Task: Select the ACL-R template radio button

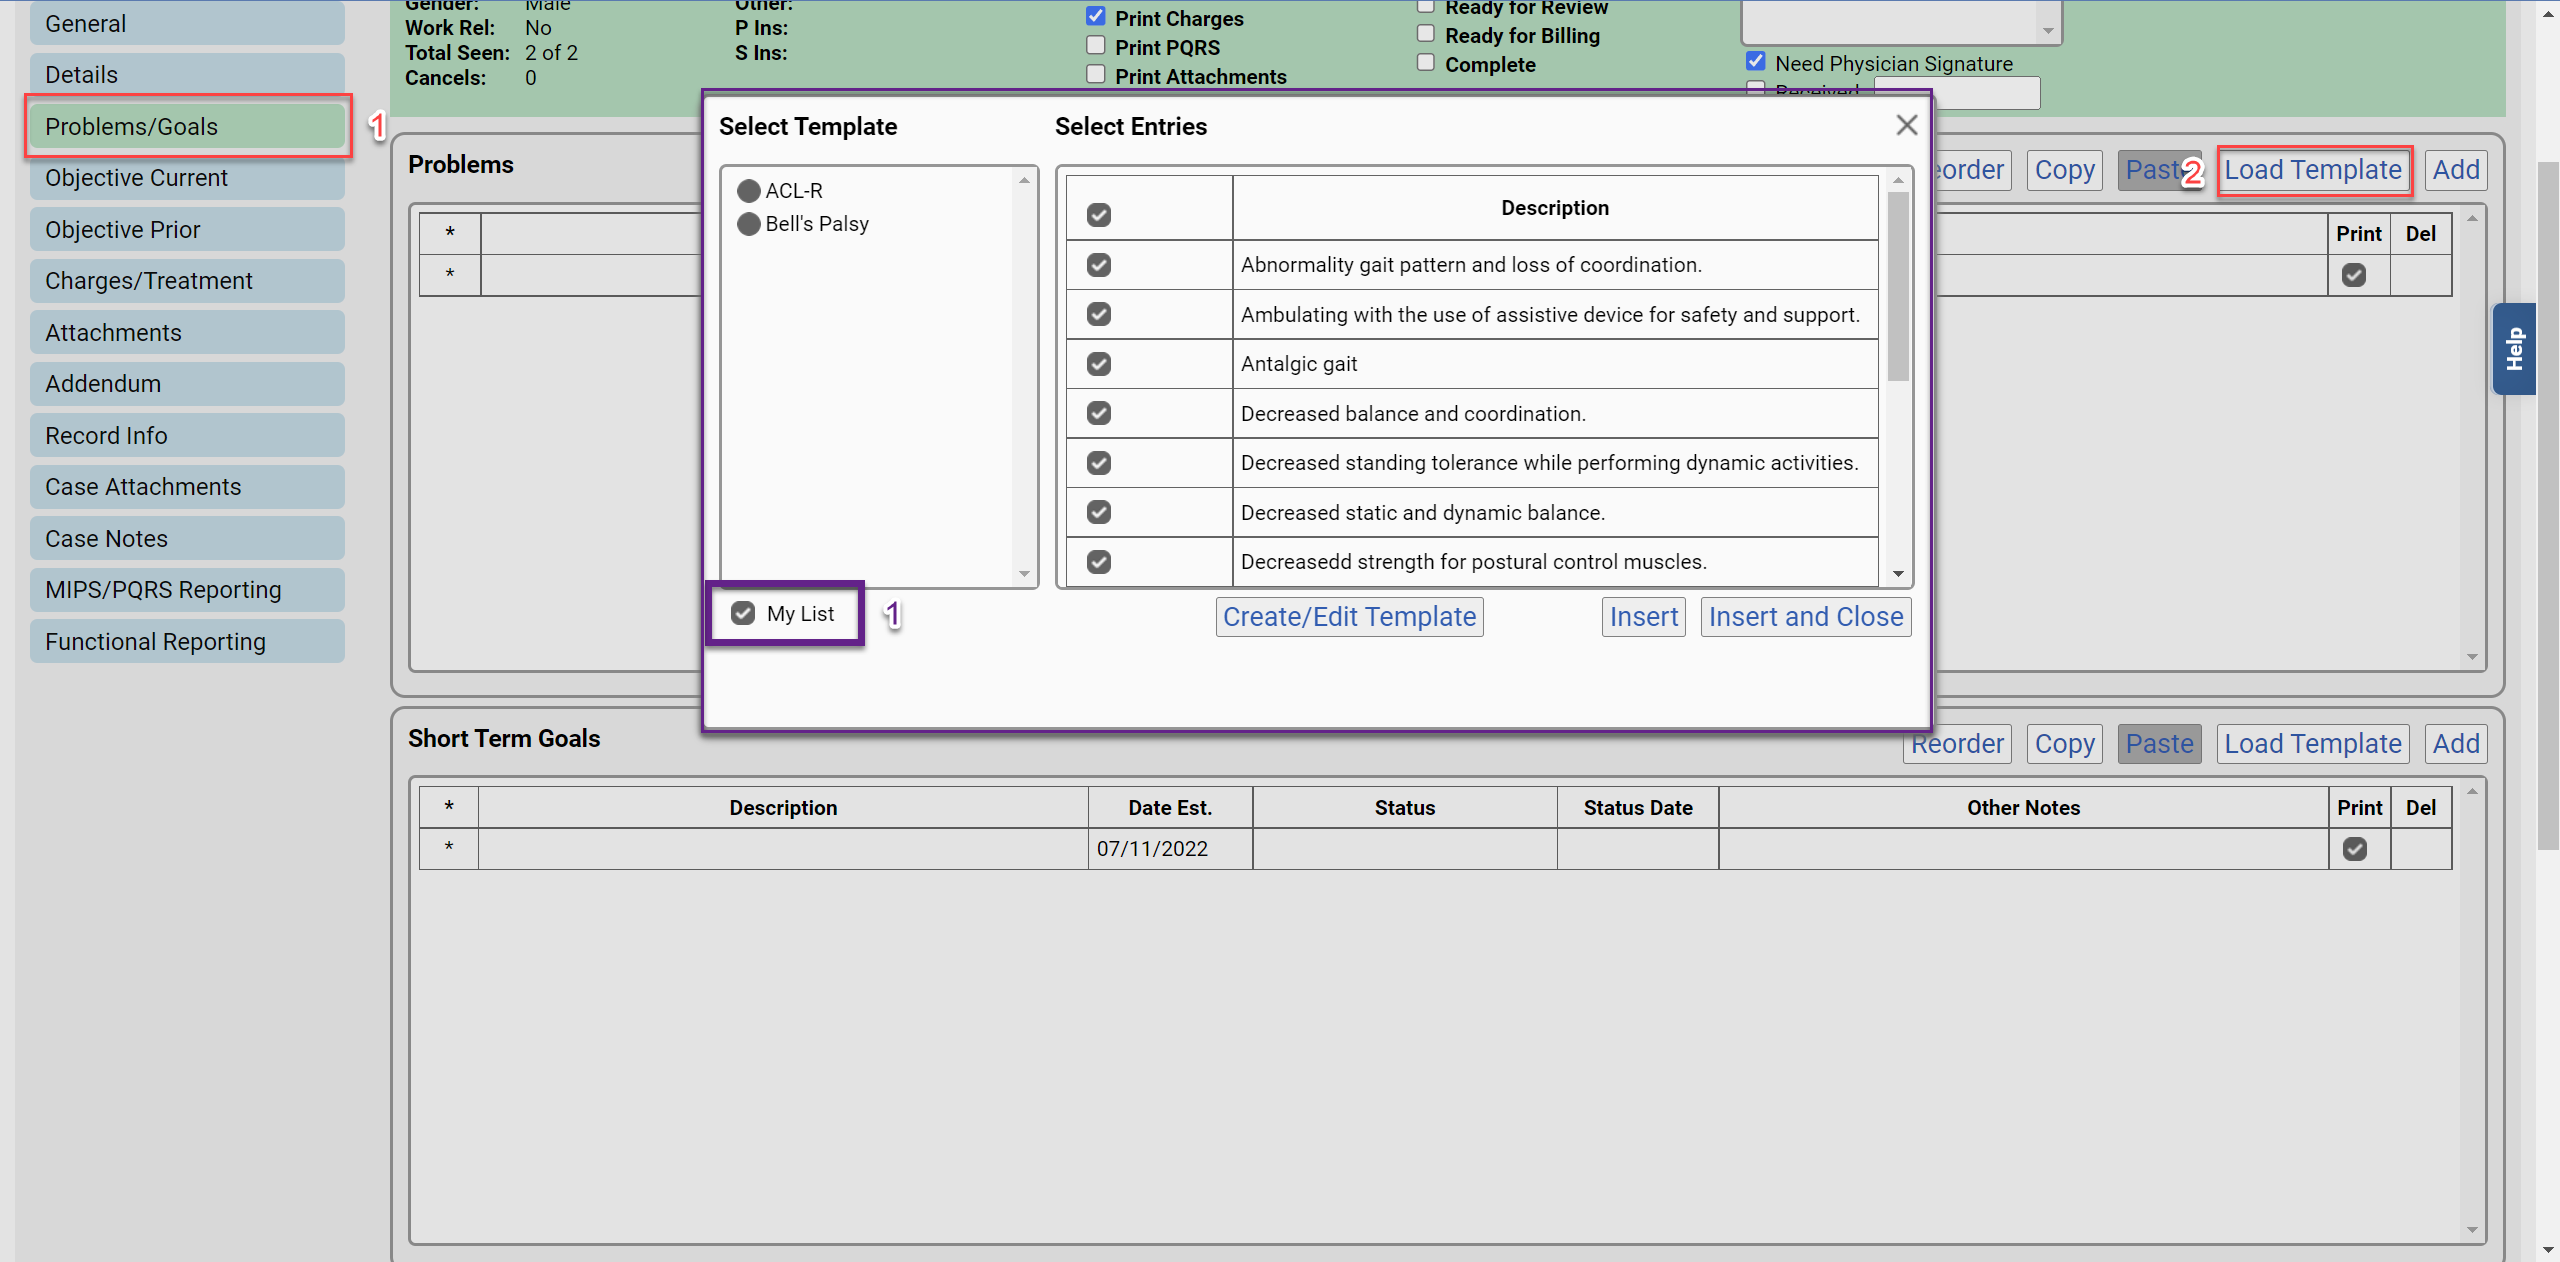Action: 748,191
